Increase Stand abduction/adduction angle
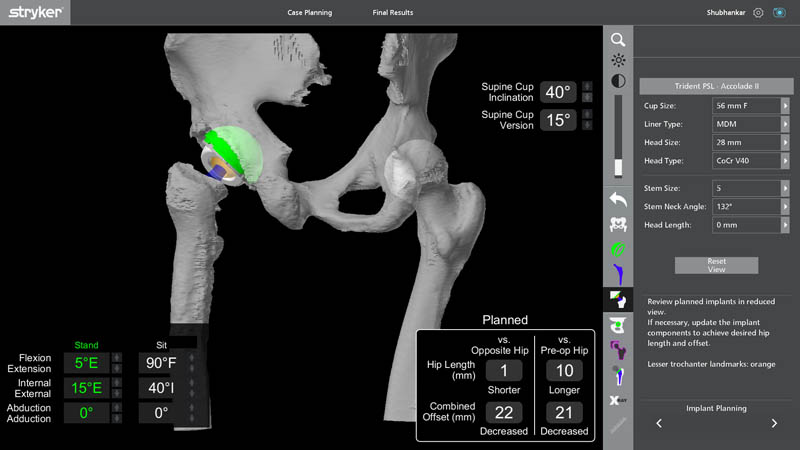Image resolution: width=800 pixels, height=450 pixels. click(x=117, y=408)
